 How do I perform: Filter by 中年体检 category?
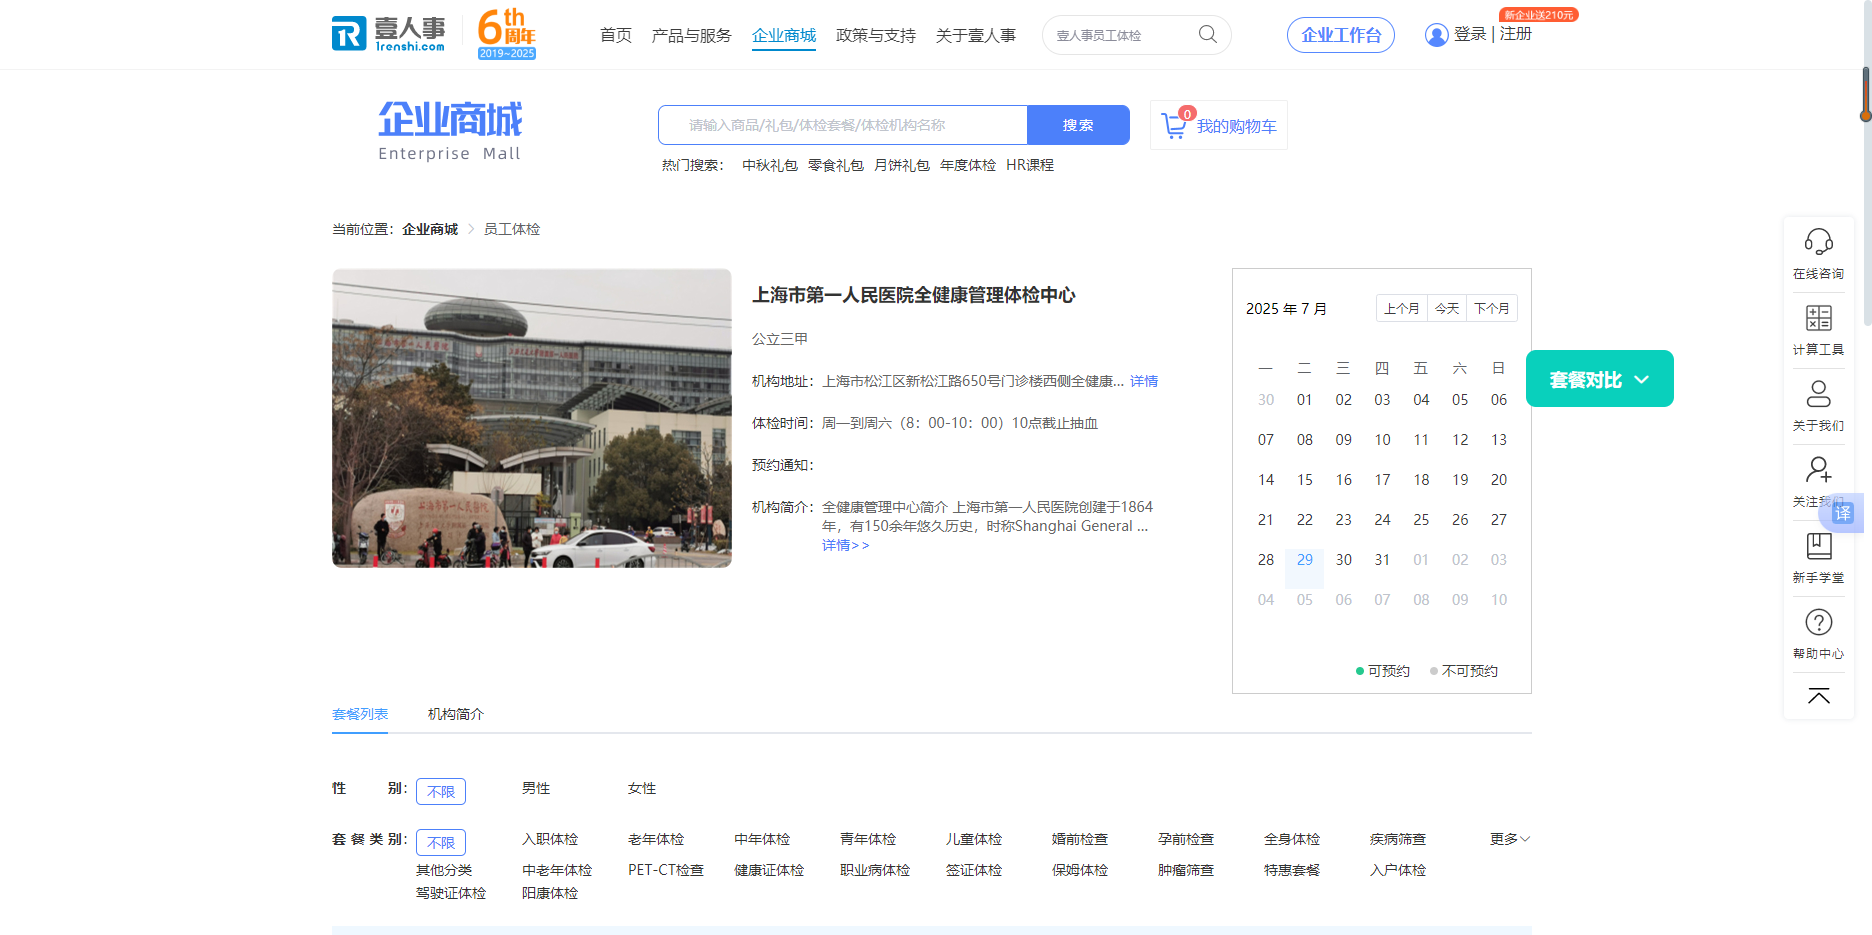pyautogui.click(x=762, y=839)
